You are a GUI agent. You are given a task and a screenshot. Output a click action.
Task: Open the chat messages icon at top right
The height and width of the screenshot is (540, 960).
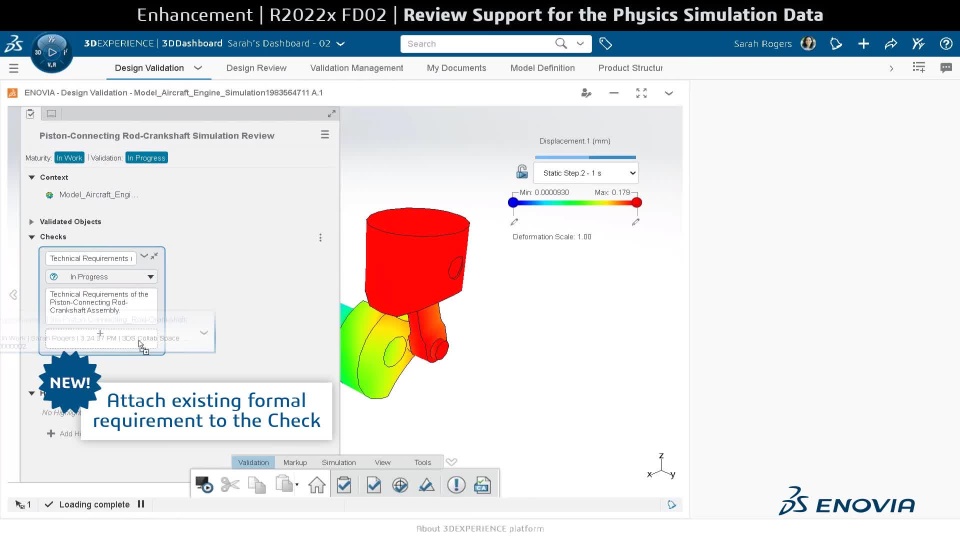946,67
